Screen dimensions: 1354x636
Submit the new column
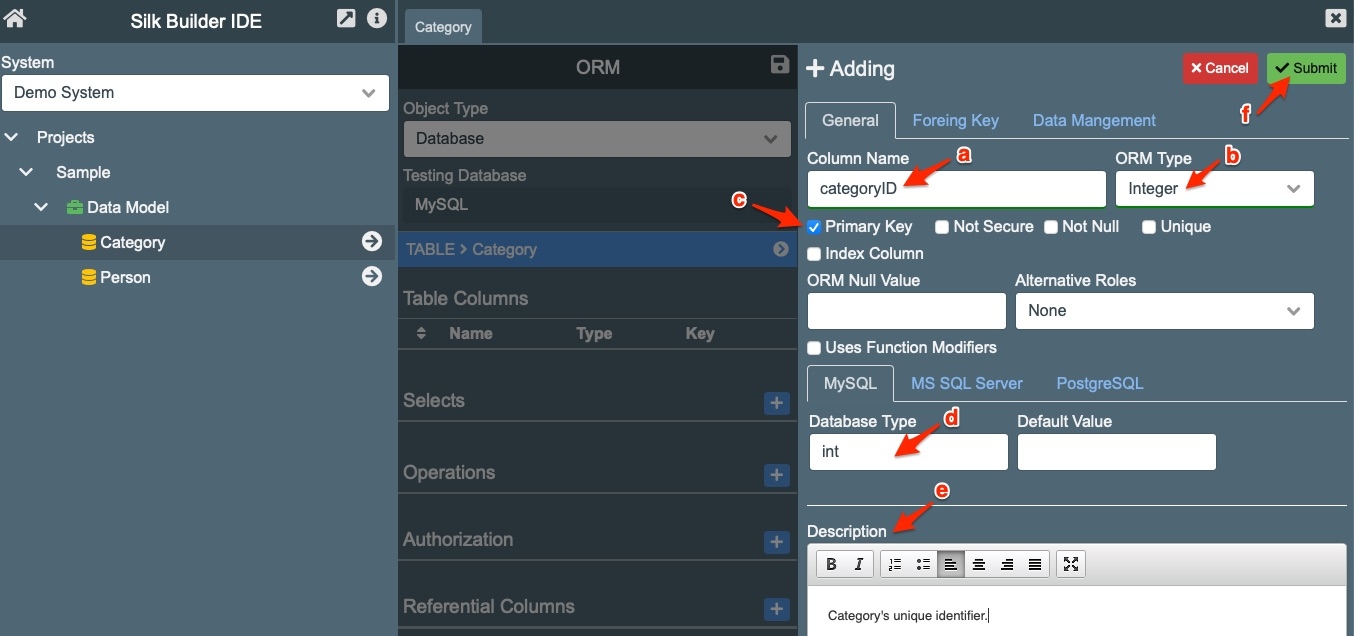click(x=1305, y=69)
